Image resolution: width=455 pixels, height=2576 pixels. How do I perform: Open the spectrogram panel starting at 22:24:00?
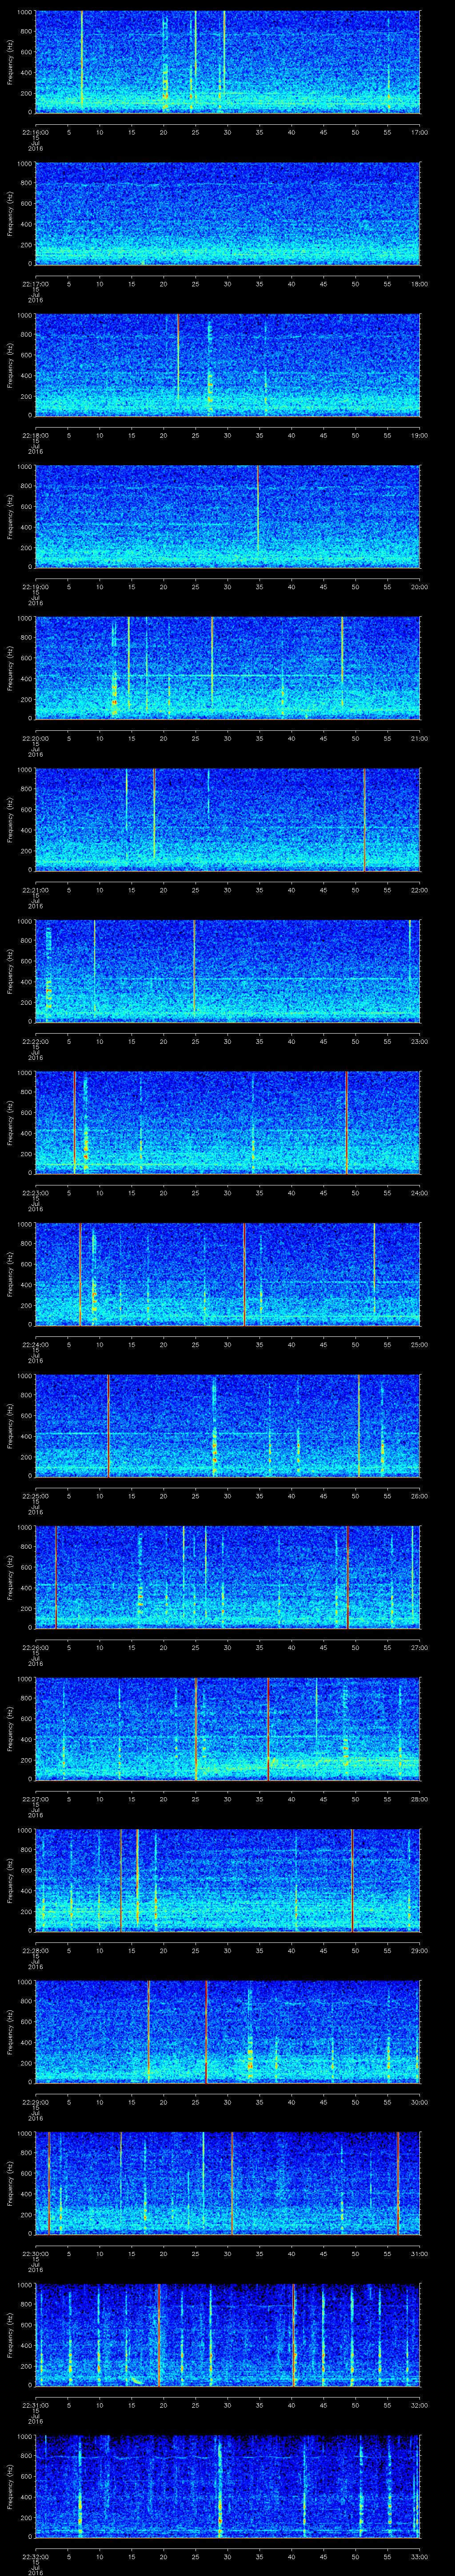[228, 1274]
